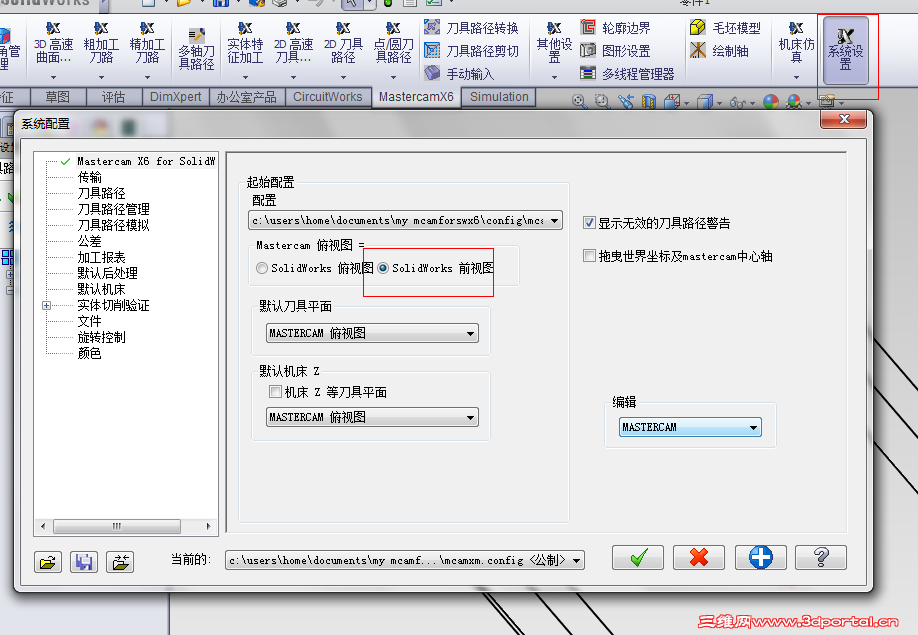Open the 2D 高速刀具 toolpath tool
The image size is (918, 635).
pyautogui.click(x=293, y=43)
